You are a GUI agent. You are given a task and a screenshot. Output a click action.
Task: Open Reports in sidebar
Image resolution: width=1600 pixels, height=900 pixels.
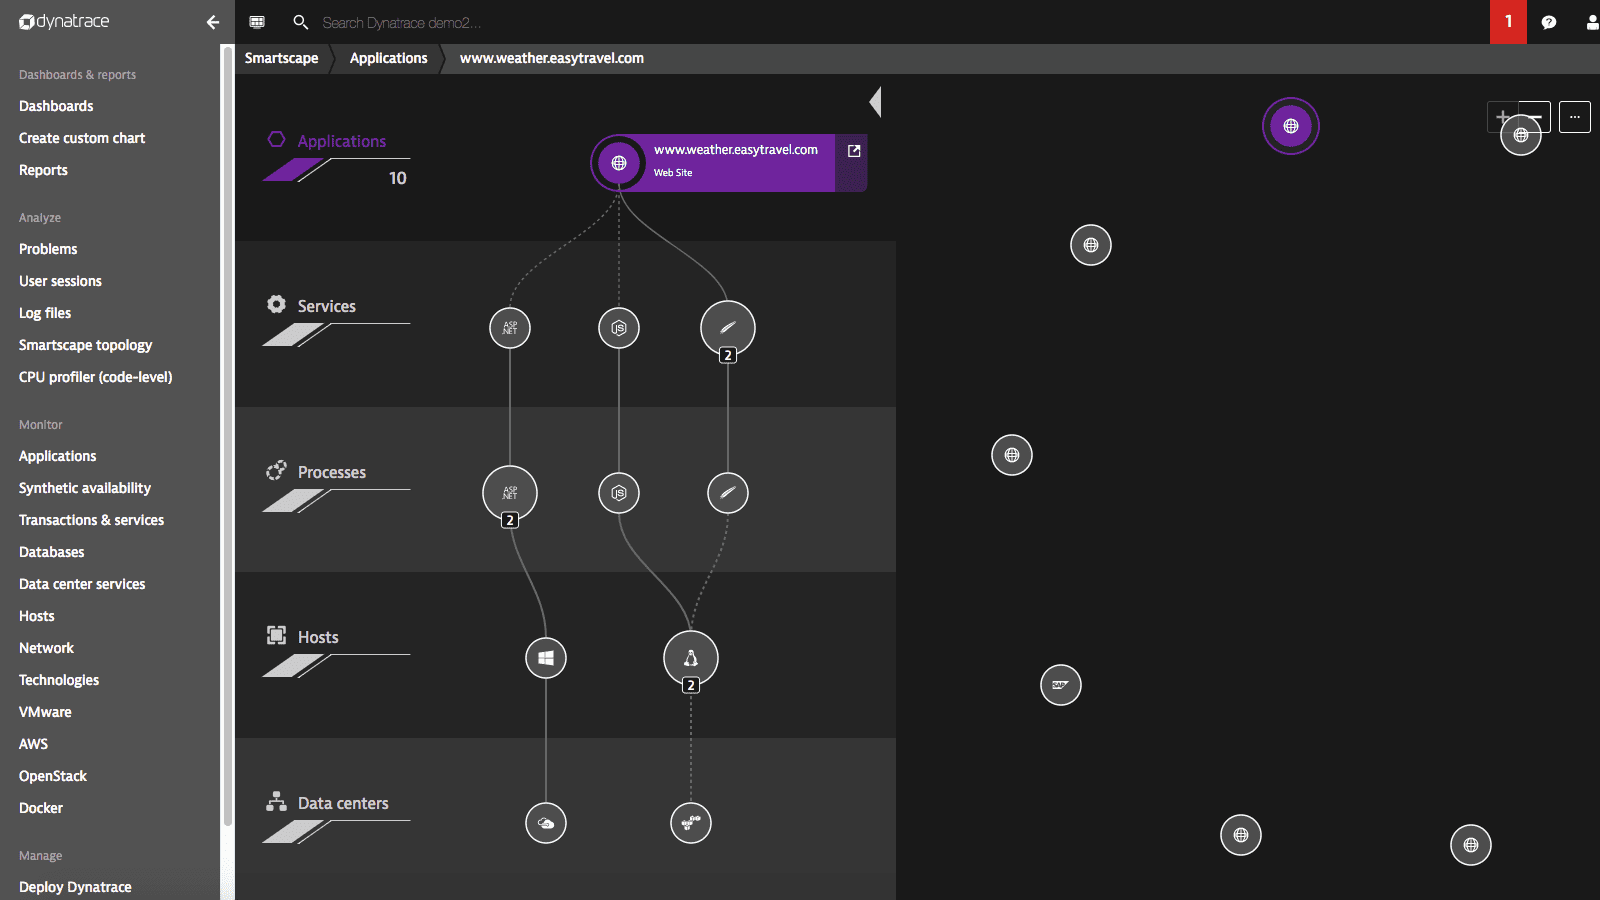pyautogui.click(x=43, y=170)
